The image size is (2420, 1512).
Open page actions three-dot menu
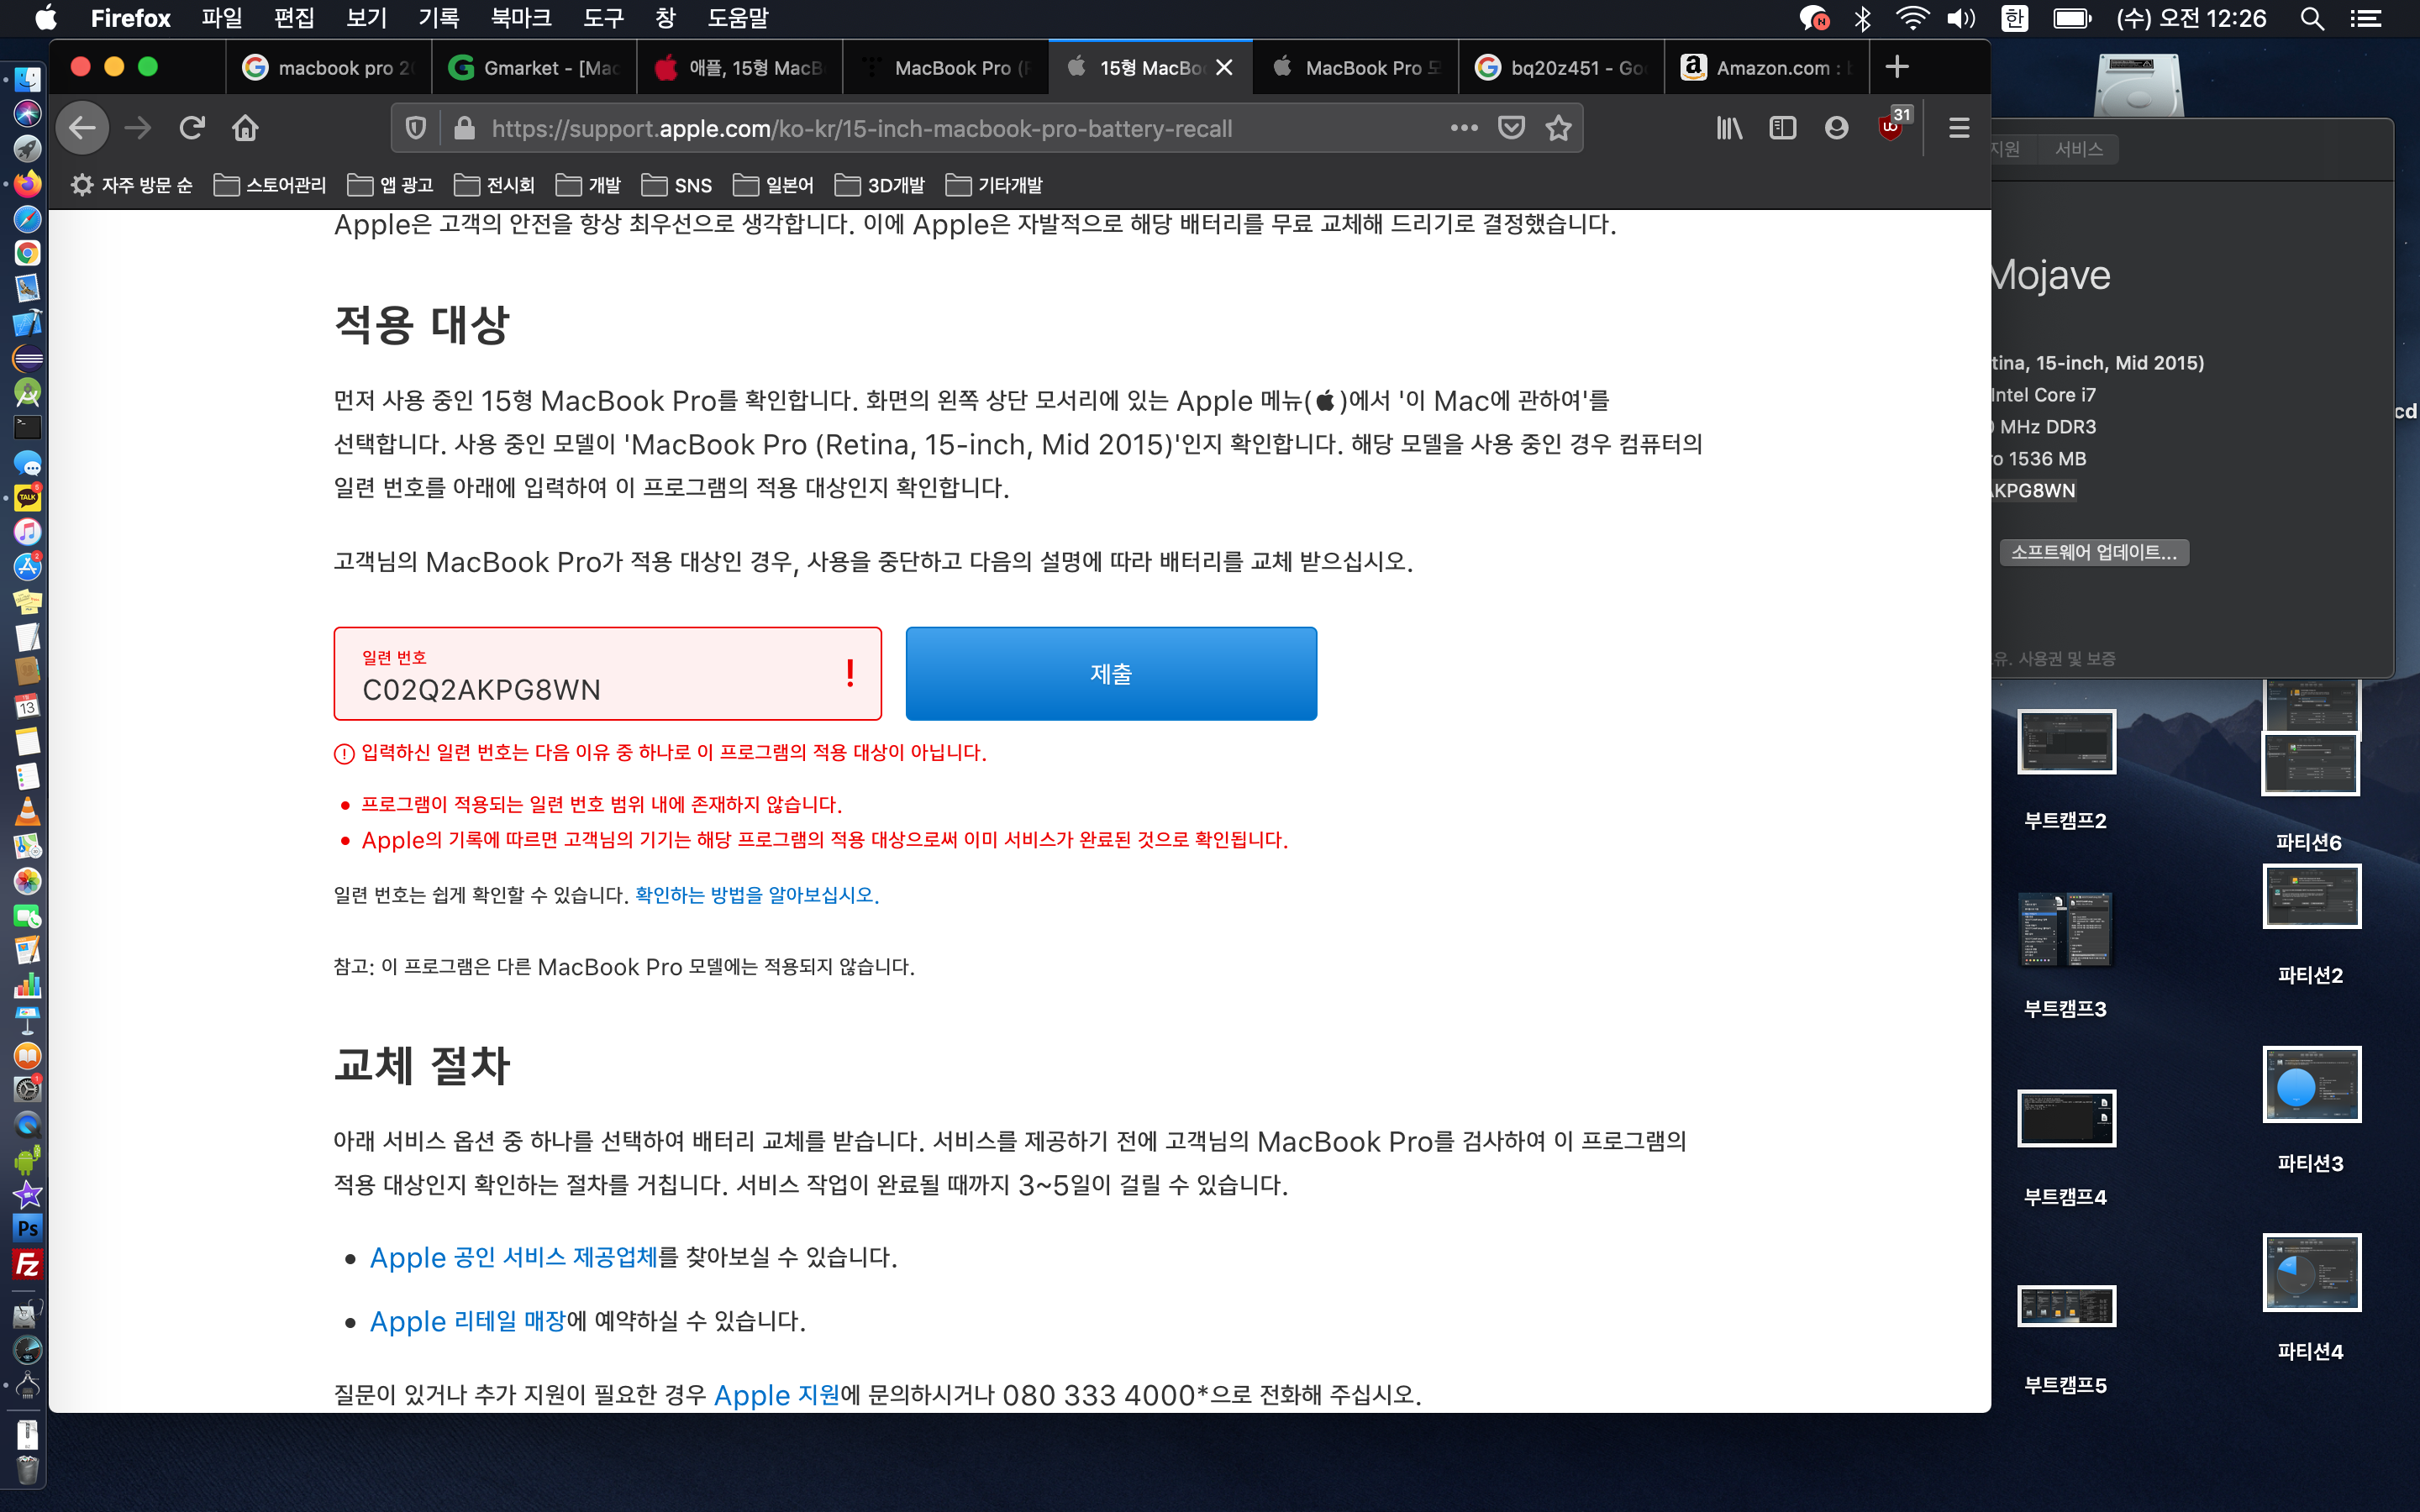tap(1464, 128)
